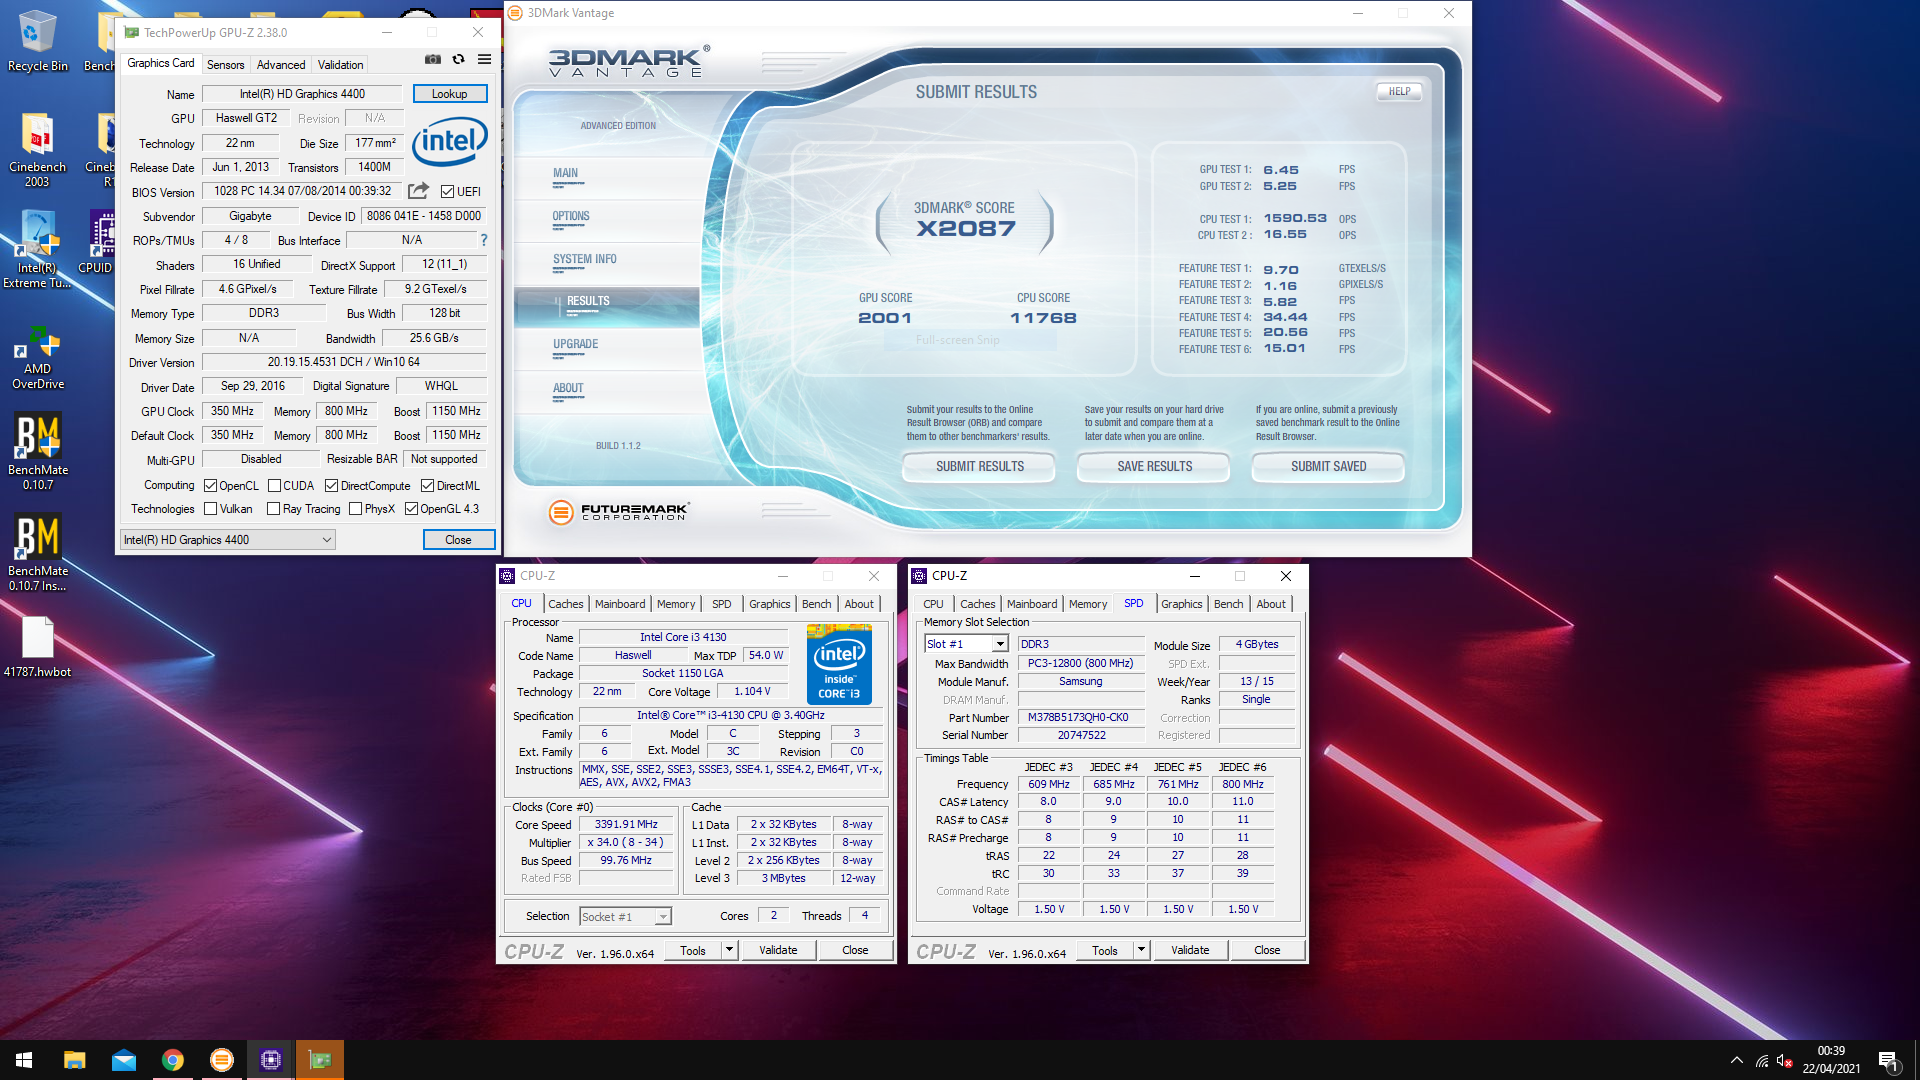This screenshot has width=1920, height=1080.
Task: Click the Lookup button in GPU-Z
Action: [450, 94]
